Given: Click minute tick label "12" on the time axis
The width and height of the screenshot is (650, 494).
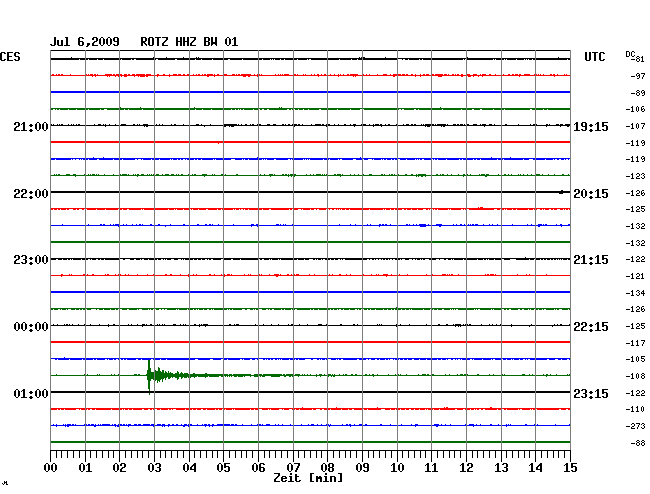Looking at the screenshot, I should coord(466,468).
